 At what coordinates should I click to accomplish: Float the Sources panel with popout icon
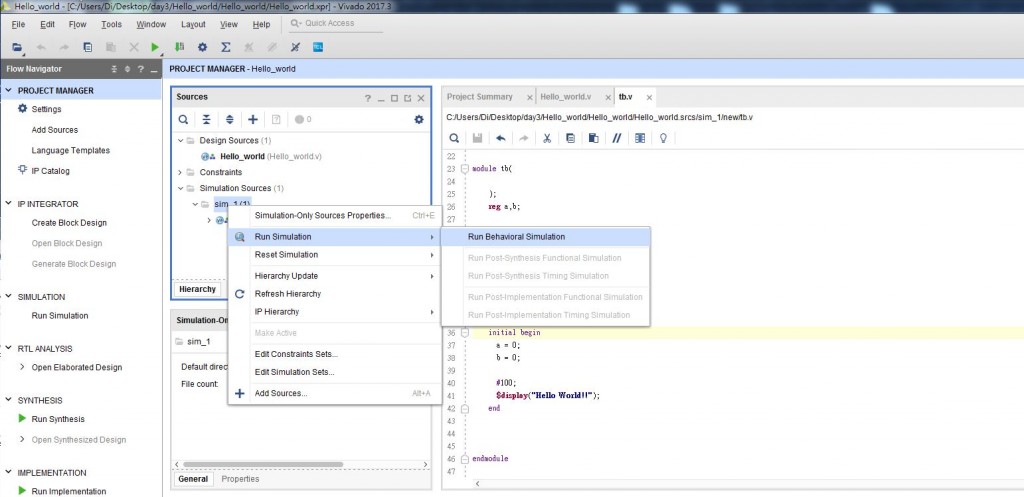408,98
